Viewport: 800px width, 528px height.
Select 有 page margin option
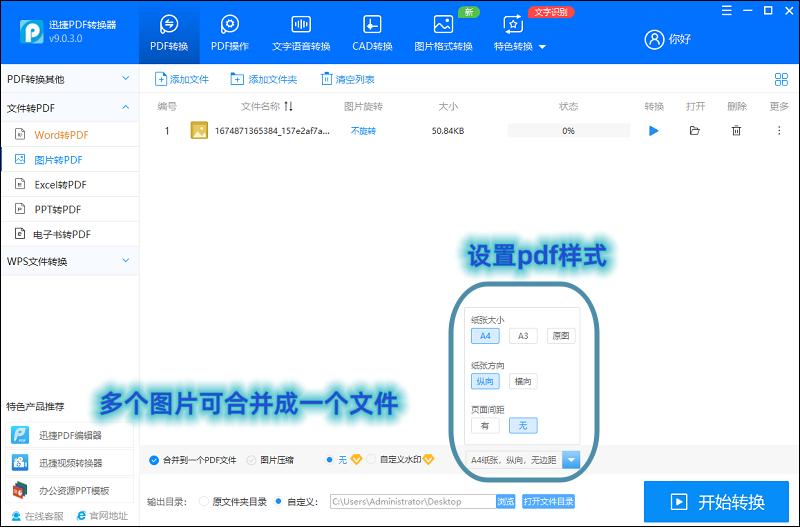coord(485,425)
